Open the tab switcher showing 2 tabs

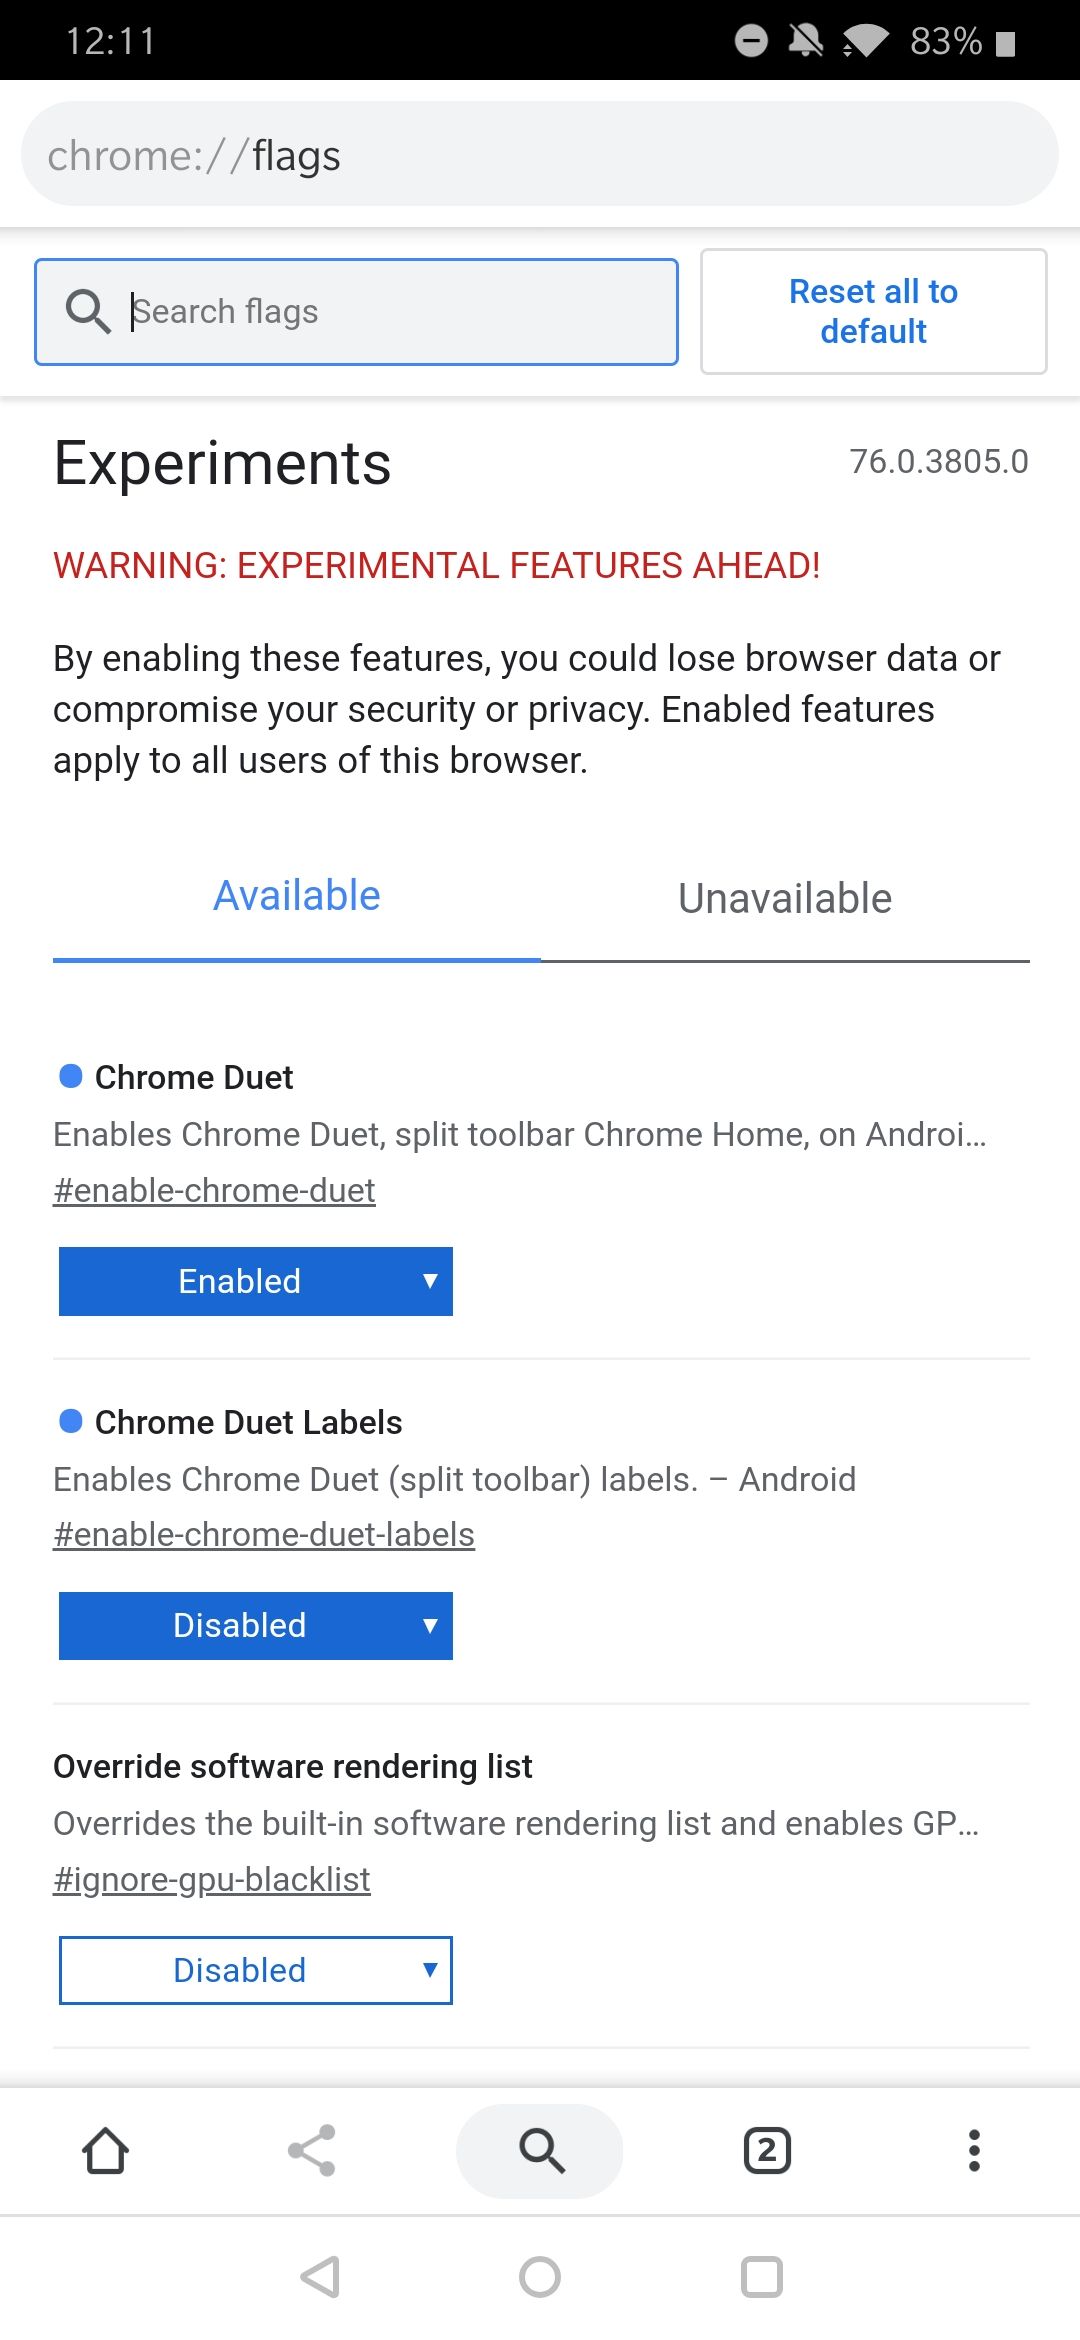(x=764, y=2151)
